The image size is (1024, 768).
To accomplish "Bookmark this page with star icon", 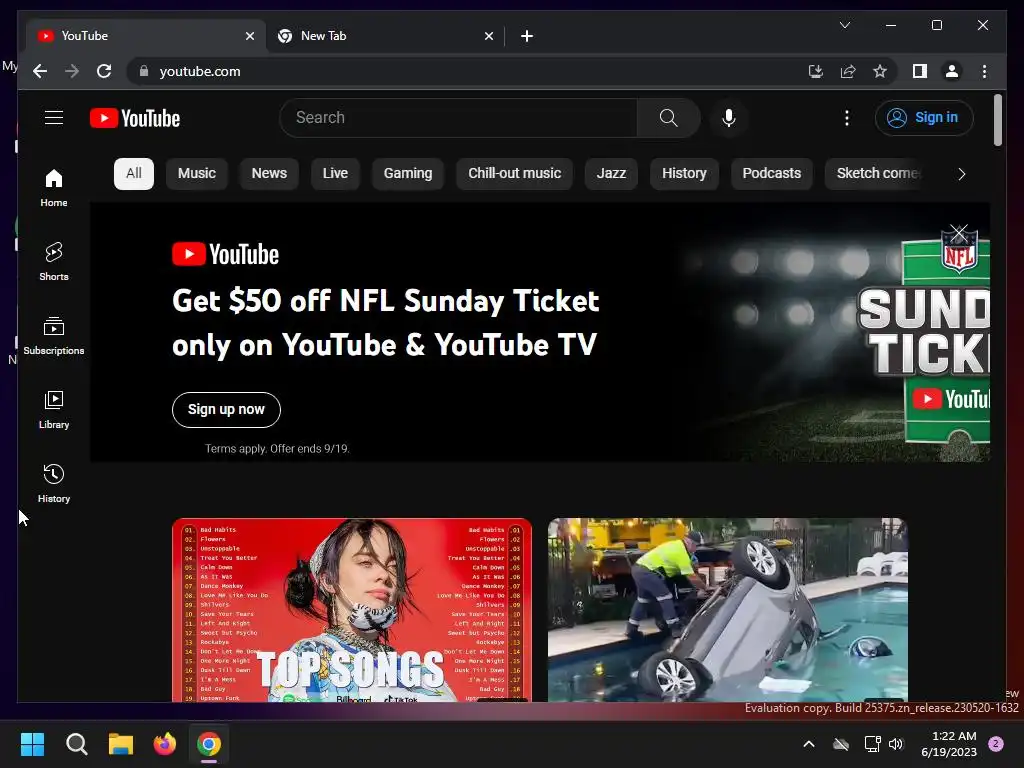I will click(x=880, y=71).
